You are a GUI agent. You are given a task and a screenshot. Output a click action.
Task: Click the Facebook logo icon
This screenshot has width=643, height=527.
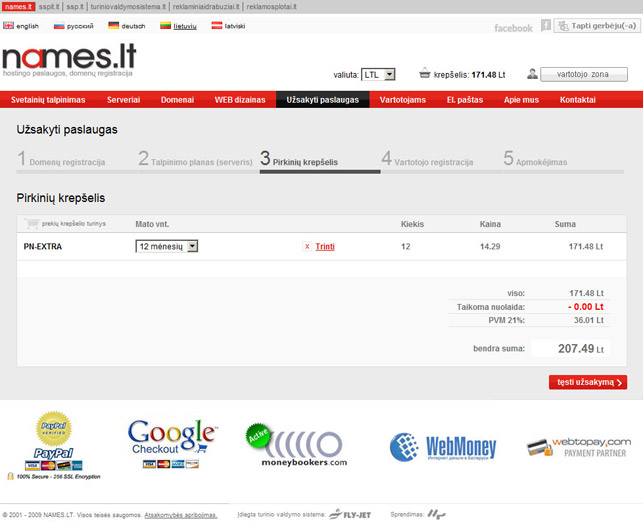[x=545, y=25]
